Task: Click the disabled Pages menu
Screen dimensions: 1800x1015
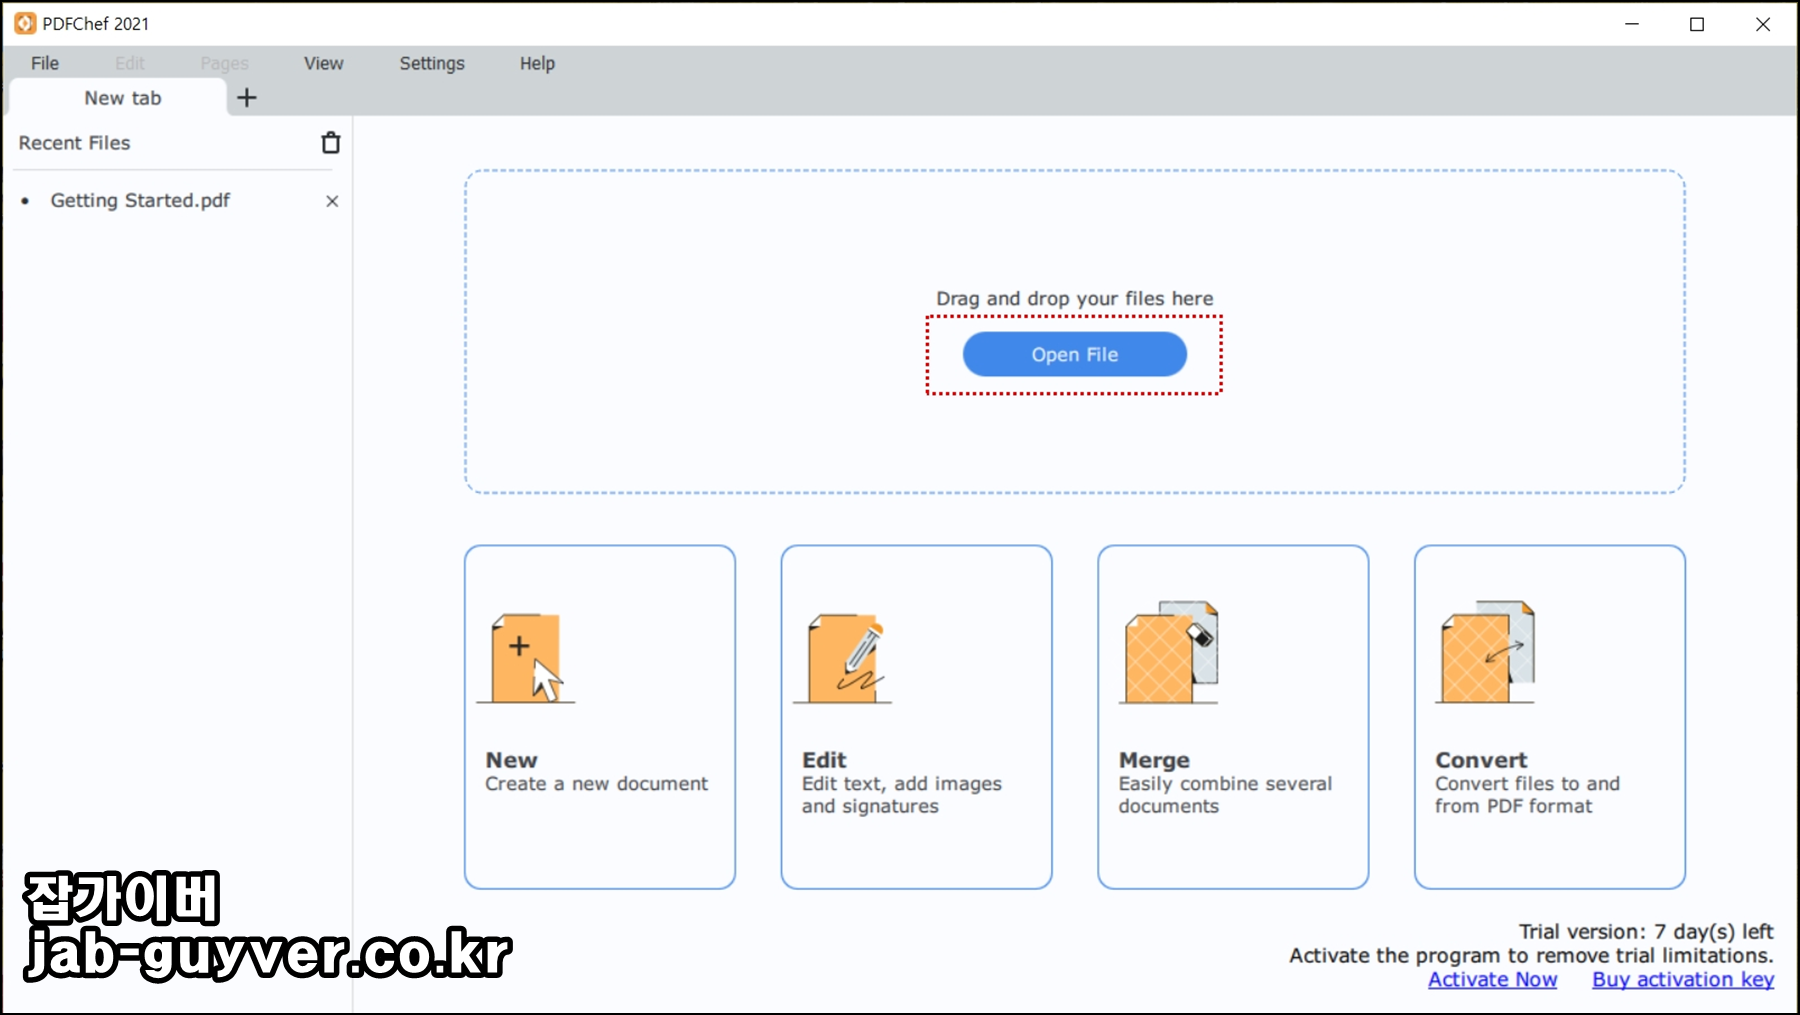Action: coord(224,63)
